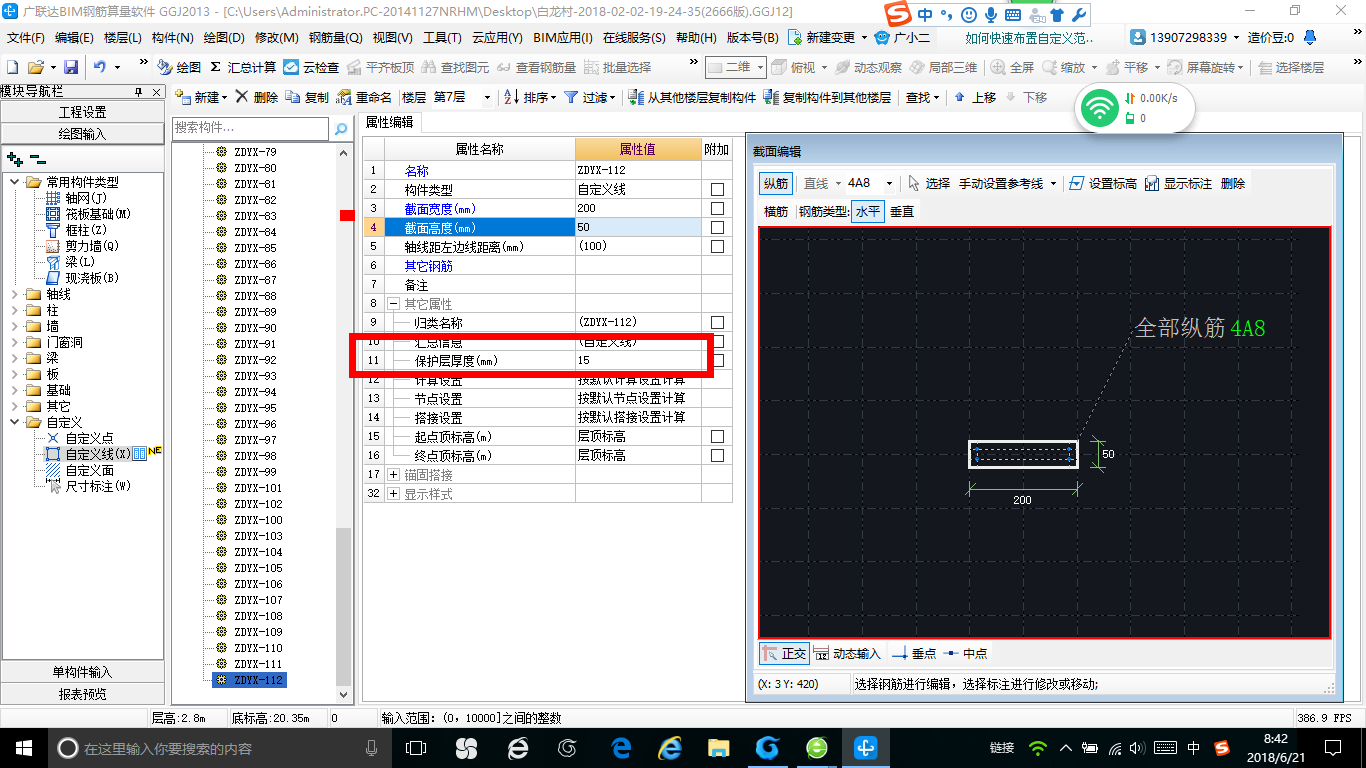This screenshot has height=768, width=1366.
Task: Check 附加 box for 构件类型 row
Action: click(717, 190)
